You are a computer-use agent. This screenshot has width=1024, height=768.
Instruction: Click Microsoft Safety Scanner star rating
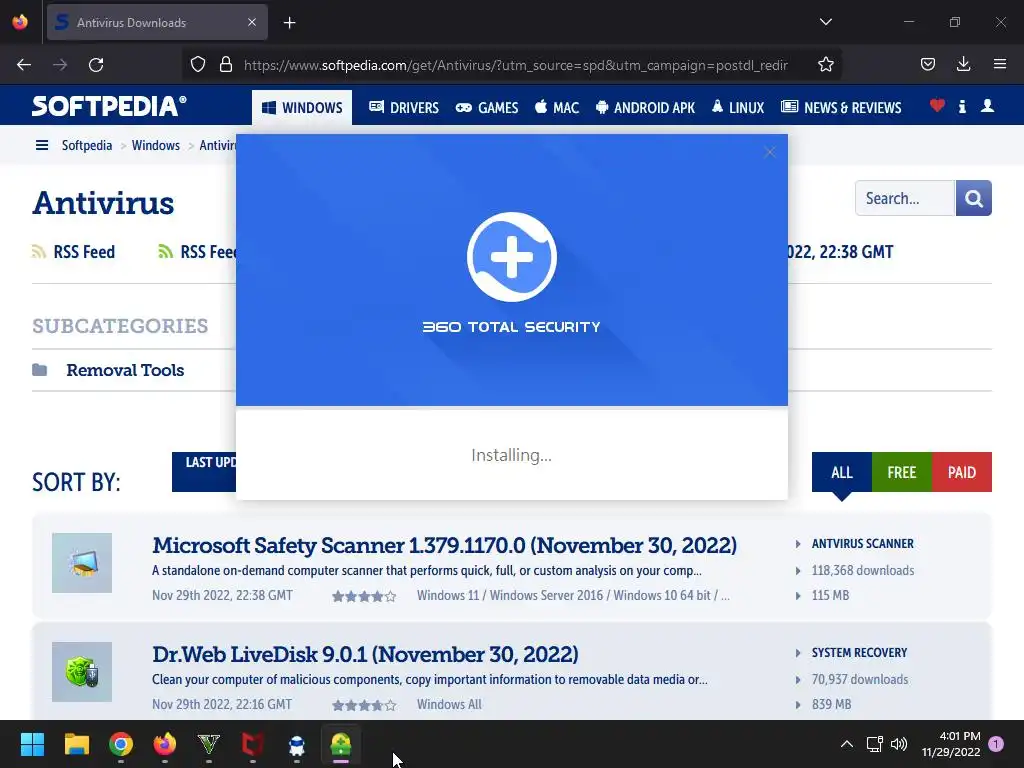point(364,596)
